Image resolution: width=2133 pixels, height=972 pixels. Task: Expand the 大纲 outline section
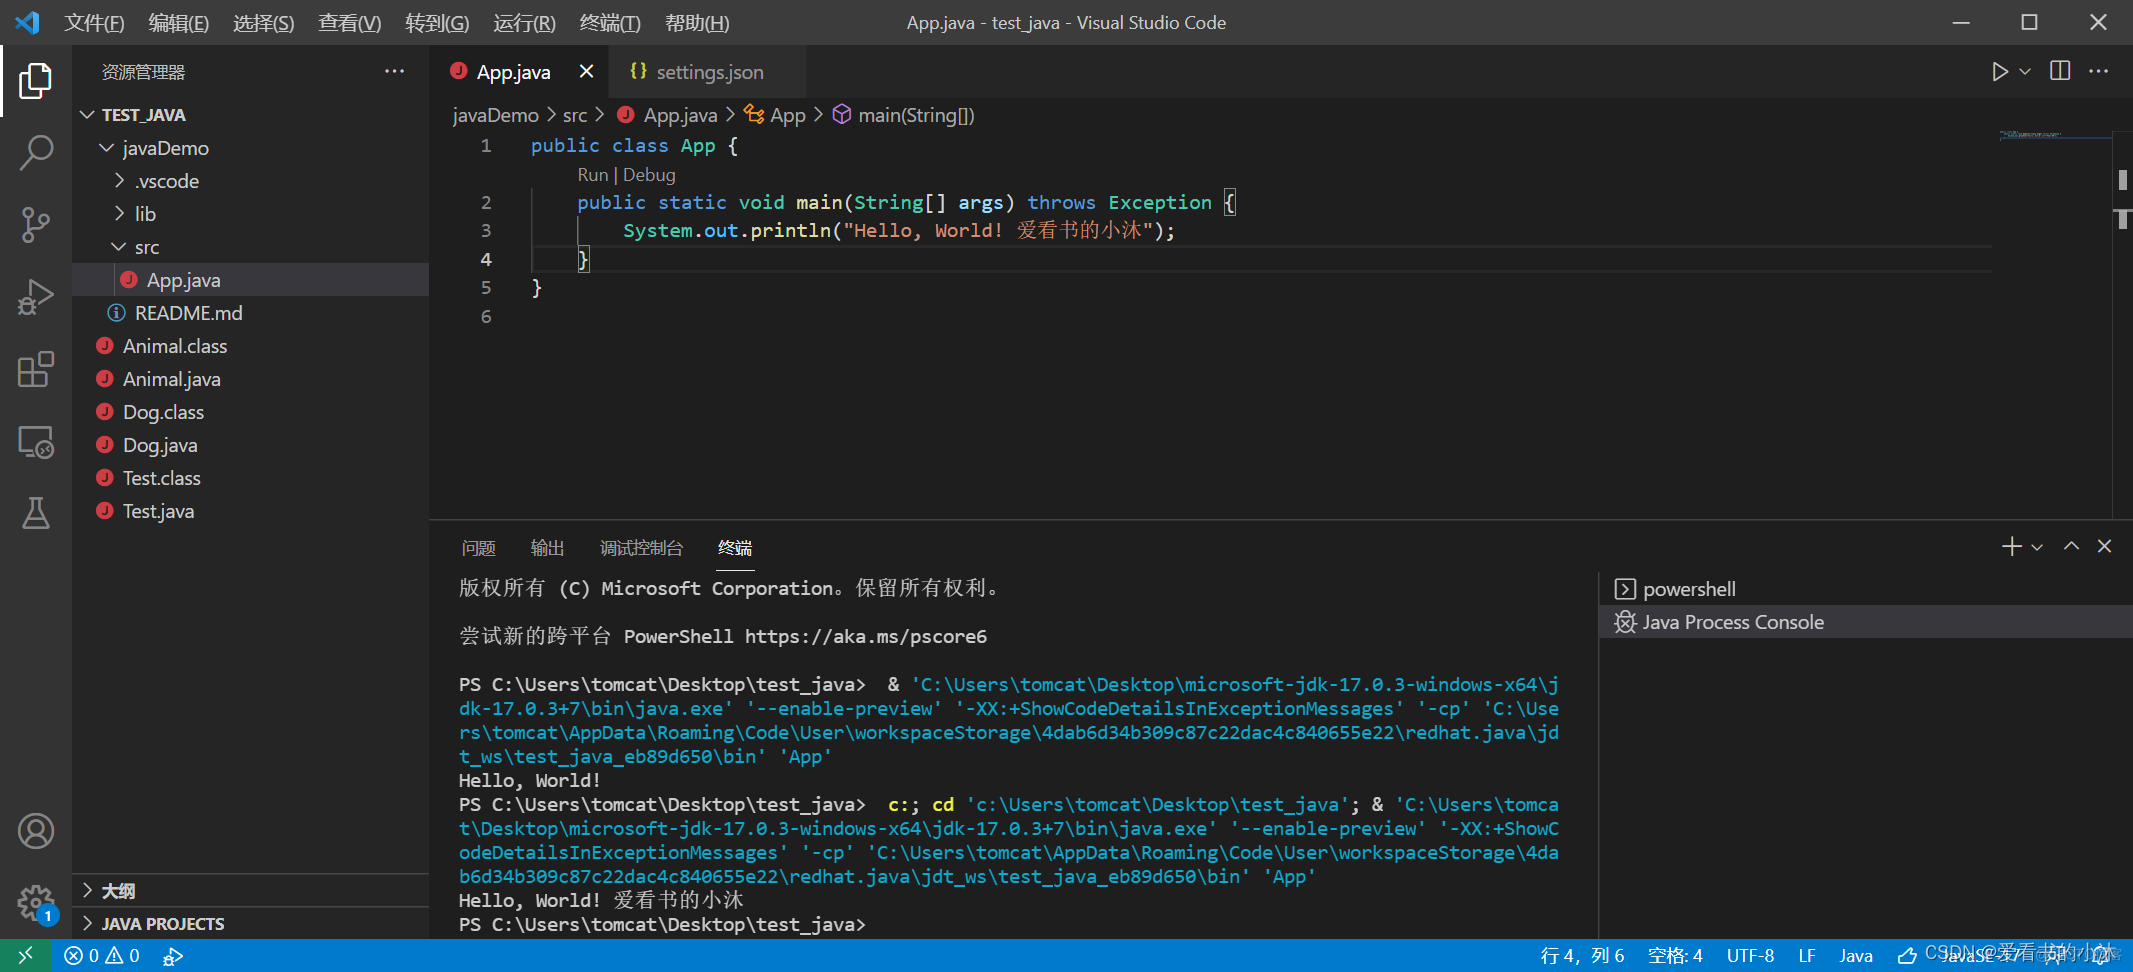[x=250, y=891]
